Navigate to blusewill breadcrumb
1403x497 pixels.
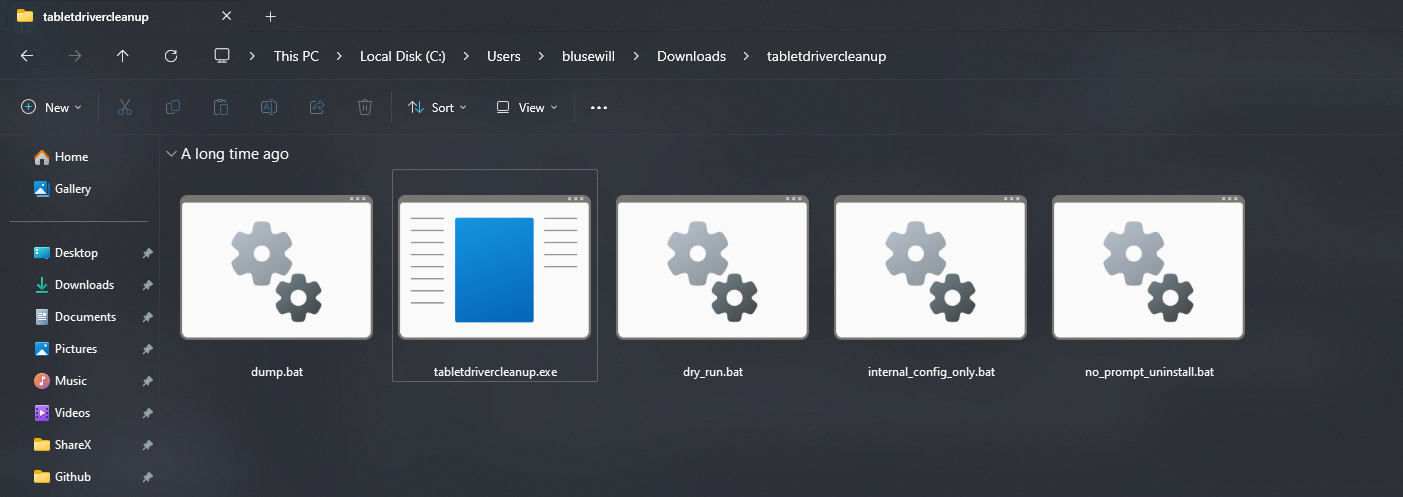point(589,56)
